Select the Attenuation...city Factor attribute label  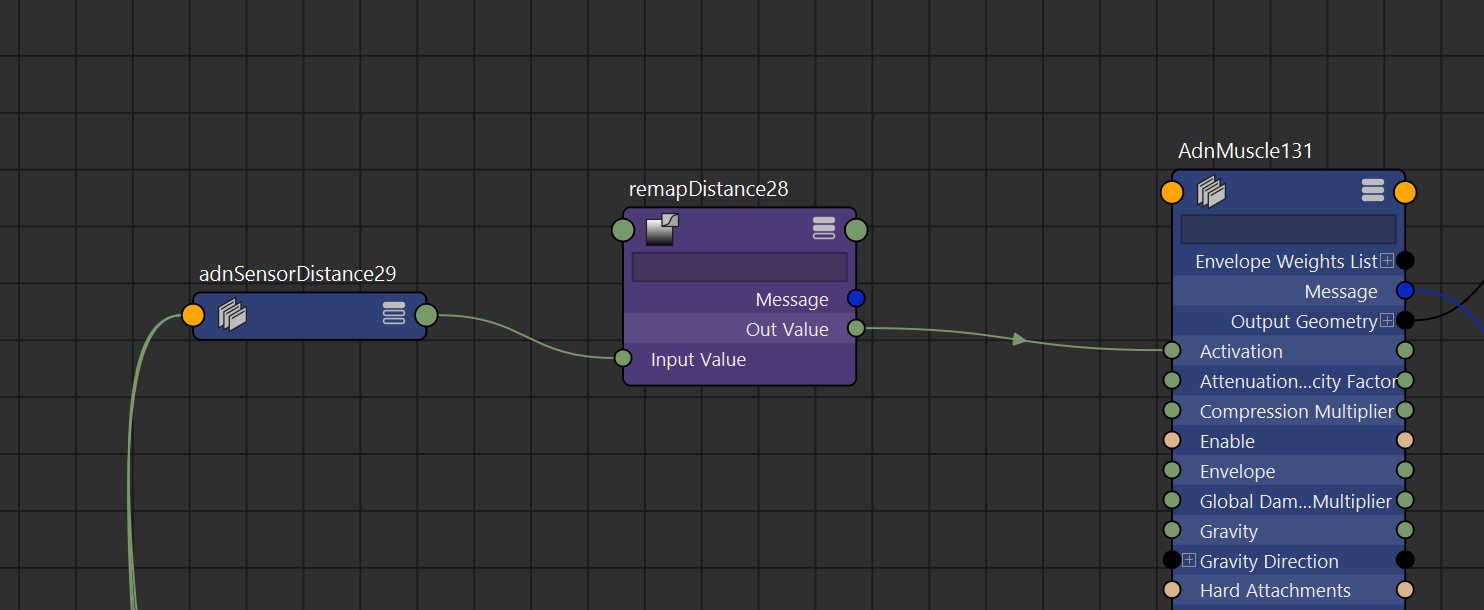[x=1298, y=381]
